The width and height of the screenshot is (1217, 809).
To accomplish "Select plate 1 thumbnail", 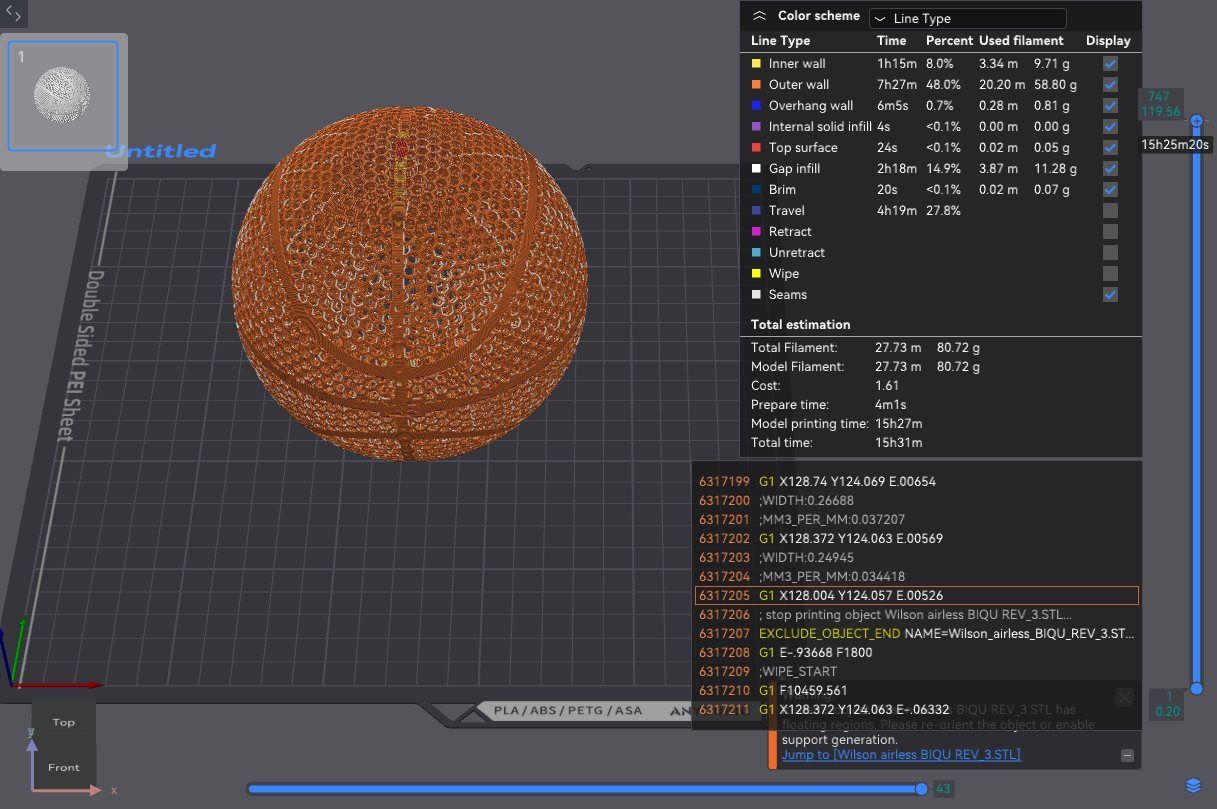I will 63,95.
